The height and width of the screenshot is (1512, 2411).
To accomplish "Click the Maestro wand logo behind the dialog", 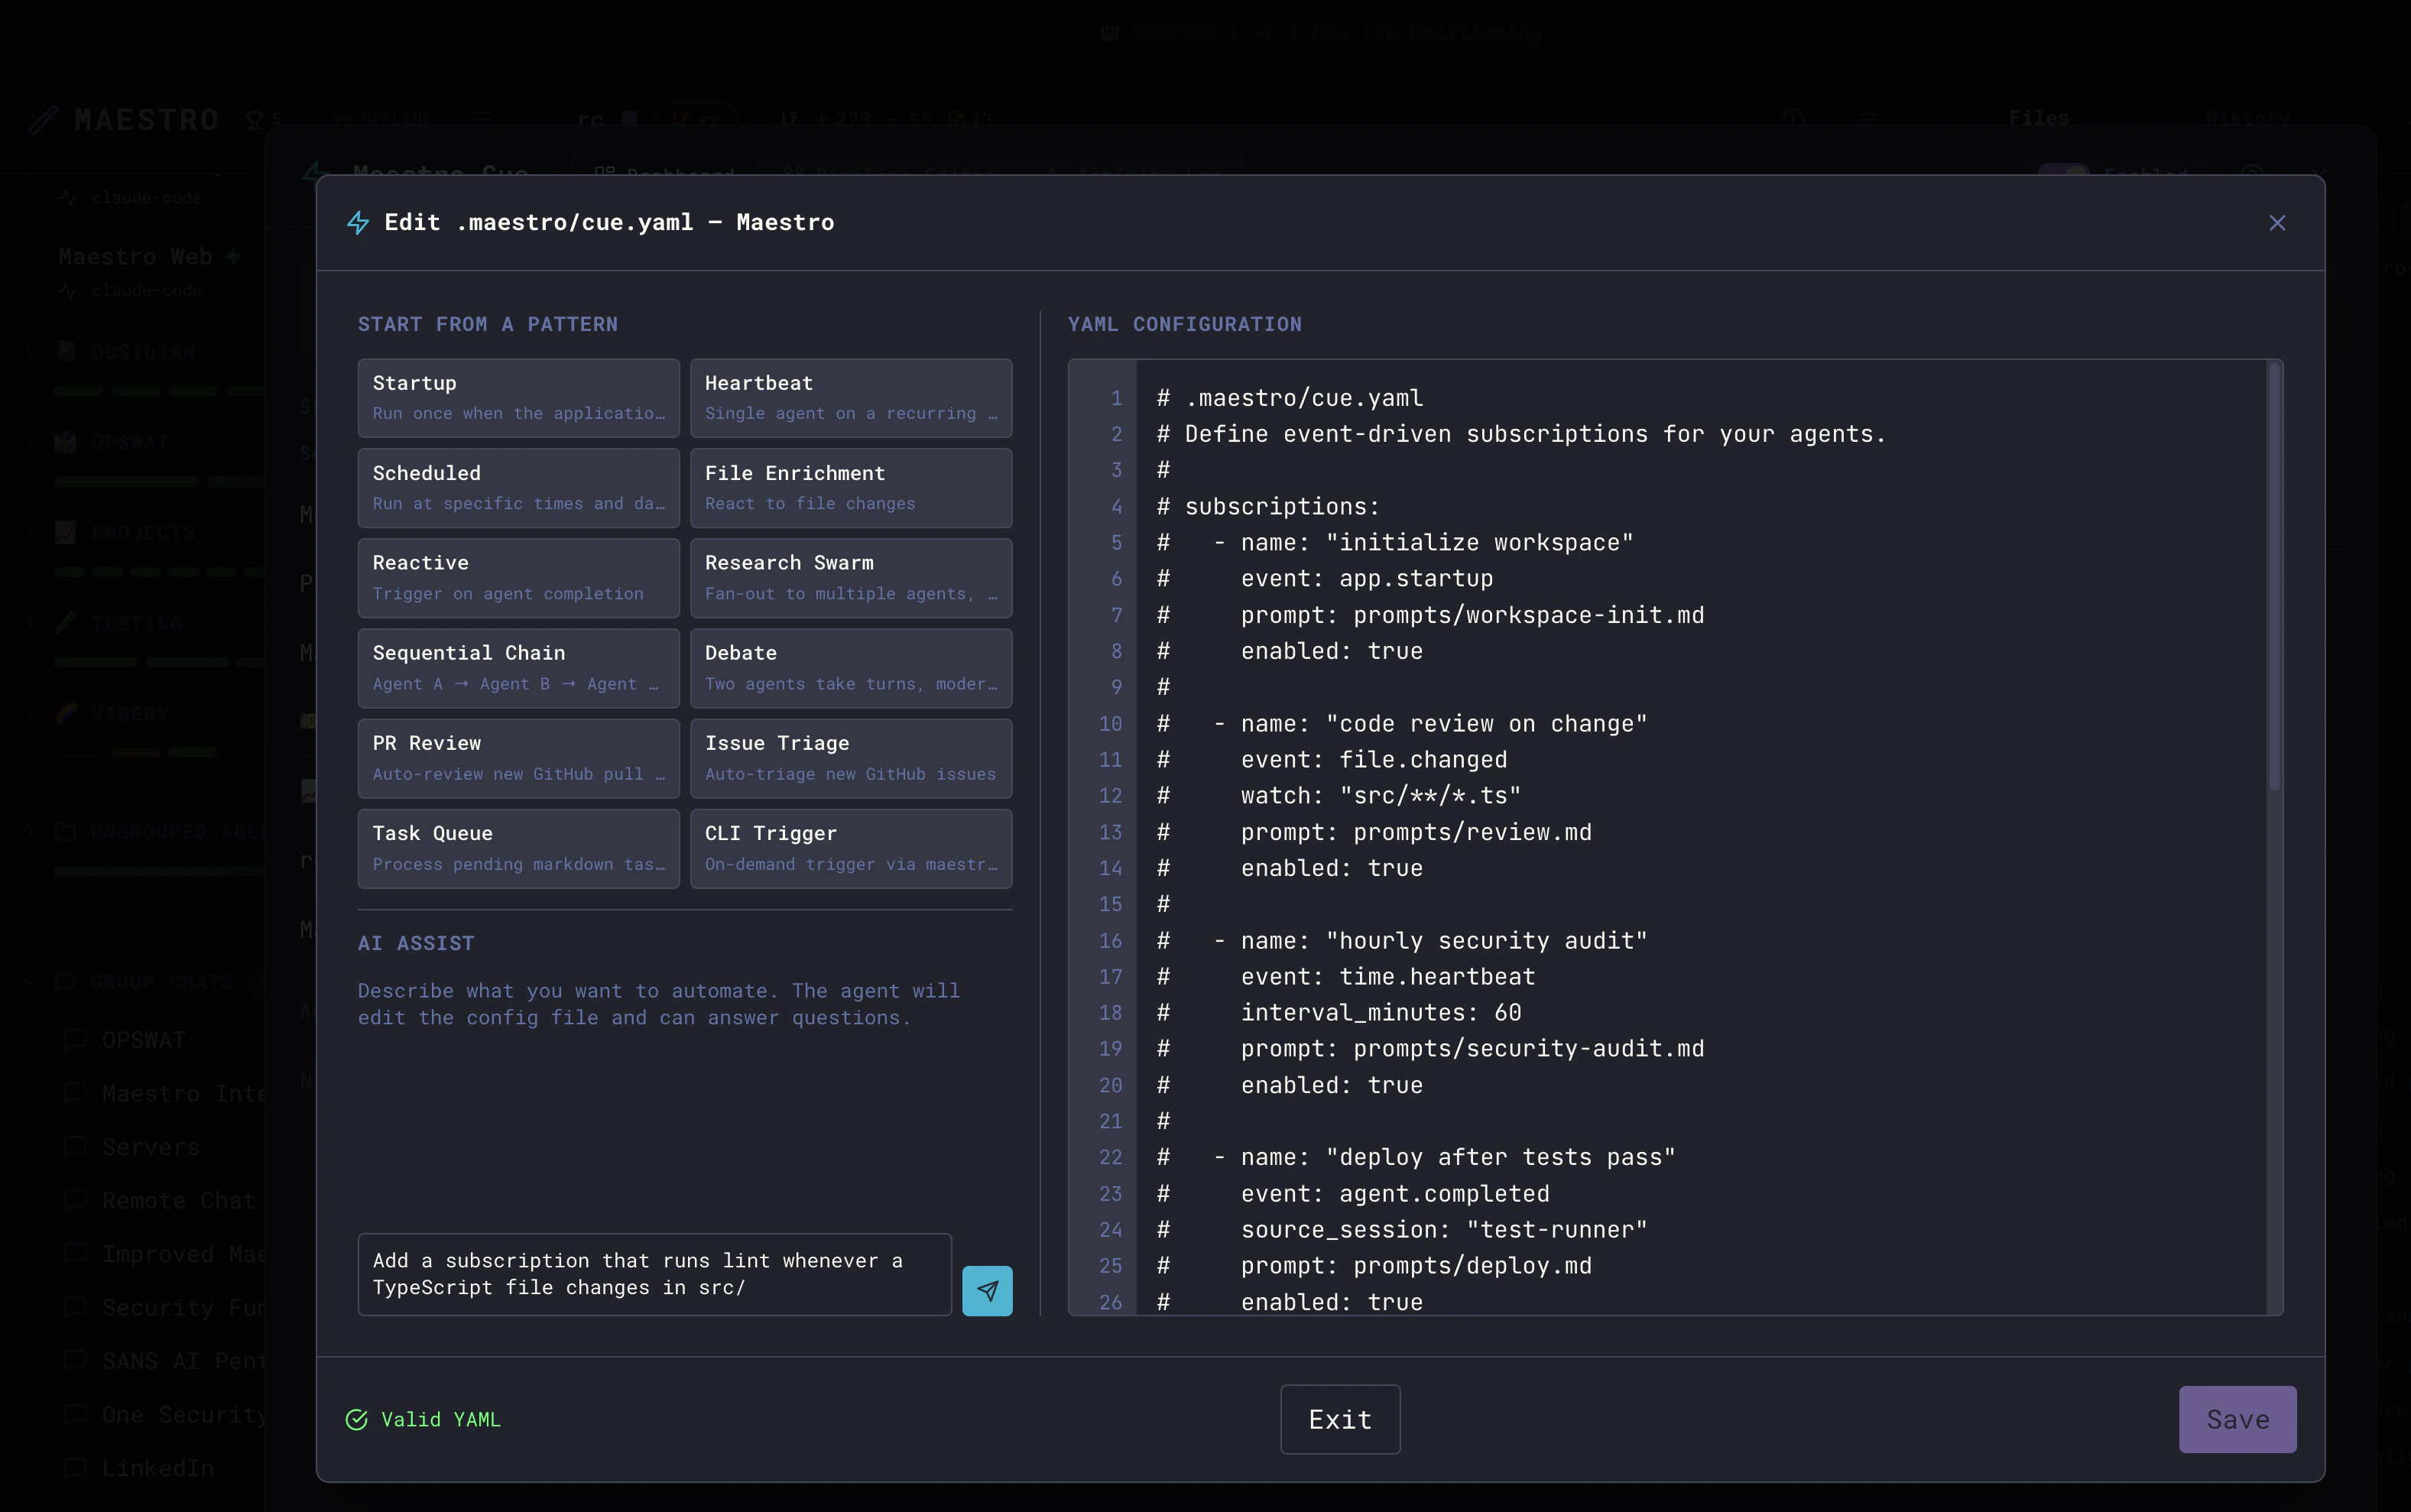I will click(43, 120).
